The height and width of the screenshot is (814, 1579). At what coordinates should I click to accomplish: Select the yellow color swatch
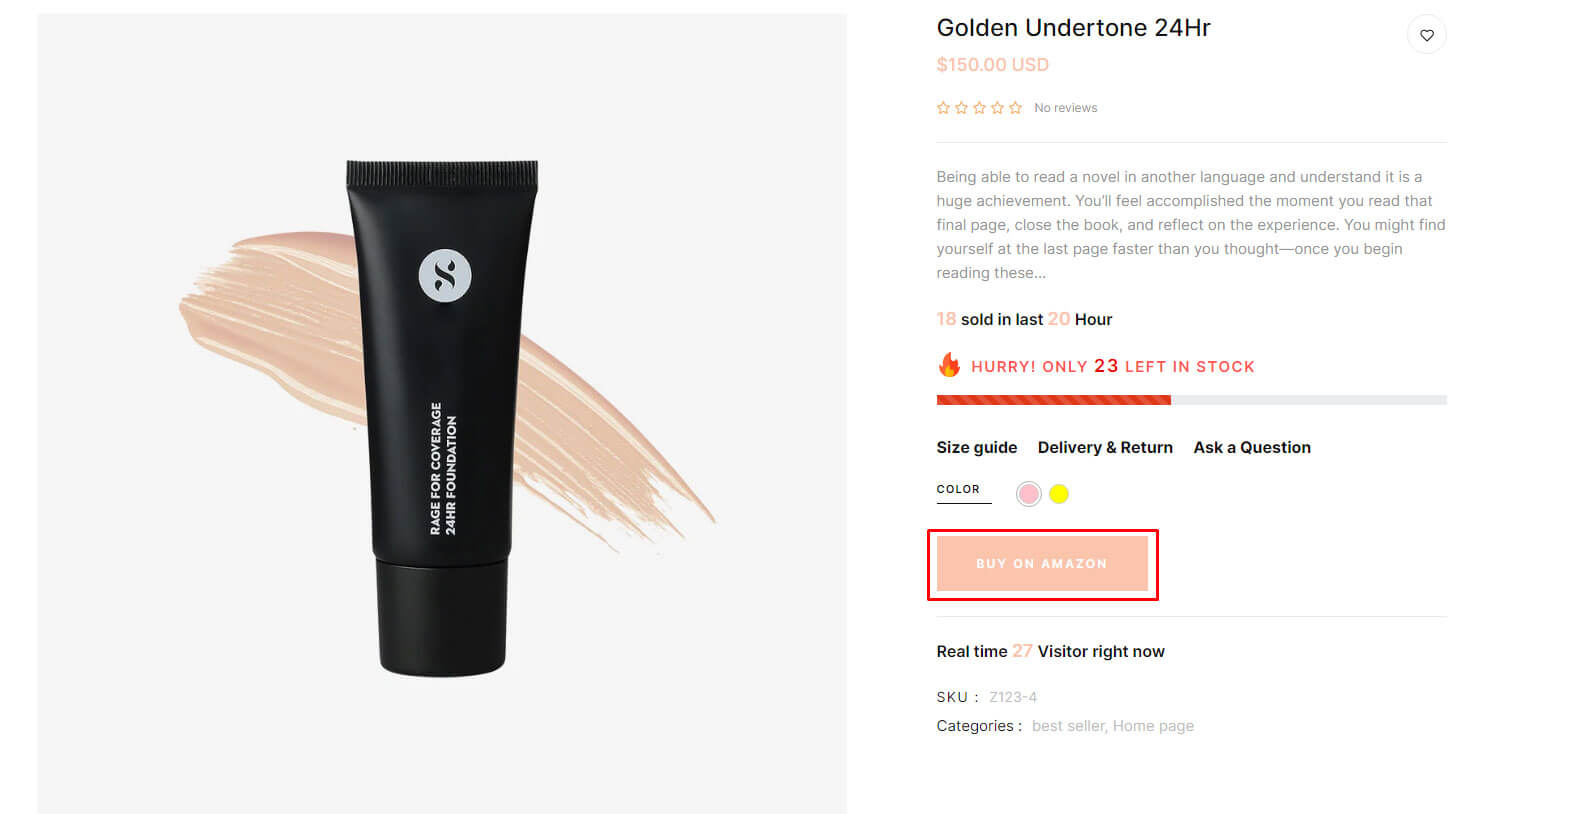click(x=1059, y=494)
